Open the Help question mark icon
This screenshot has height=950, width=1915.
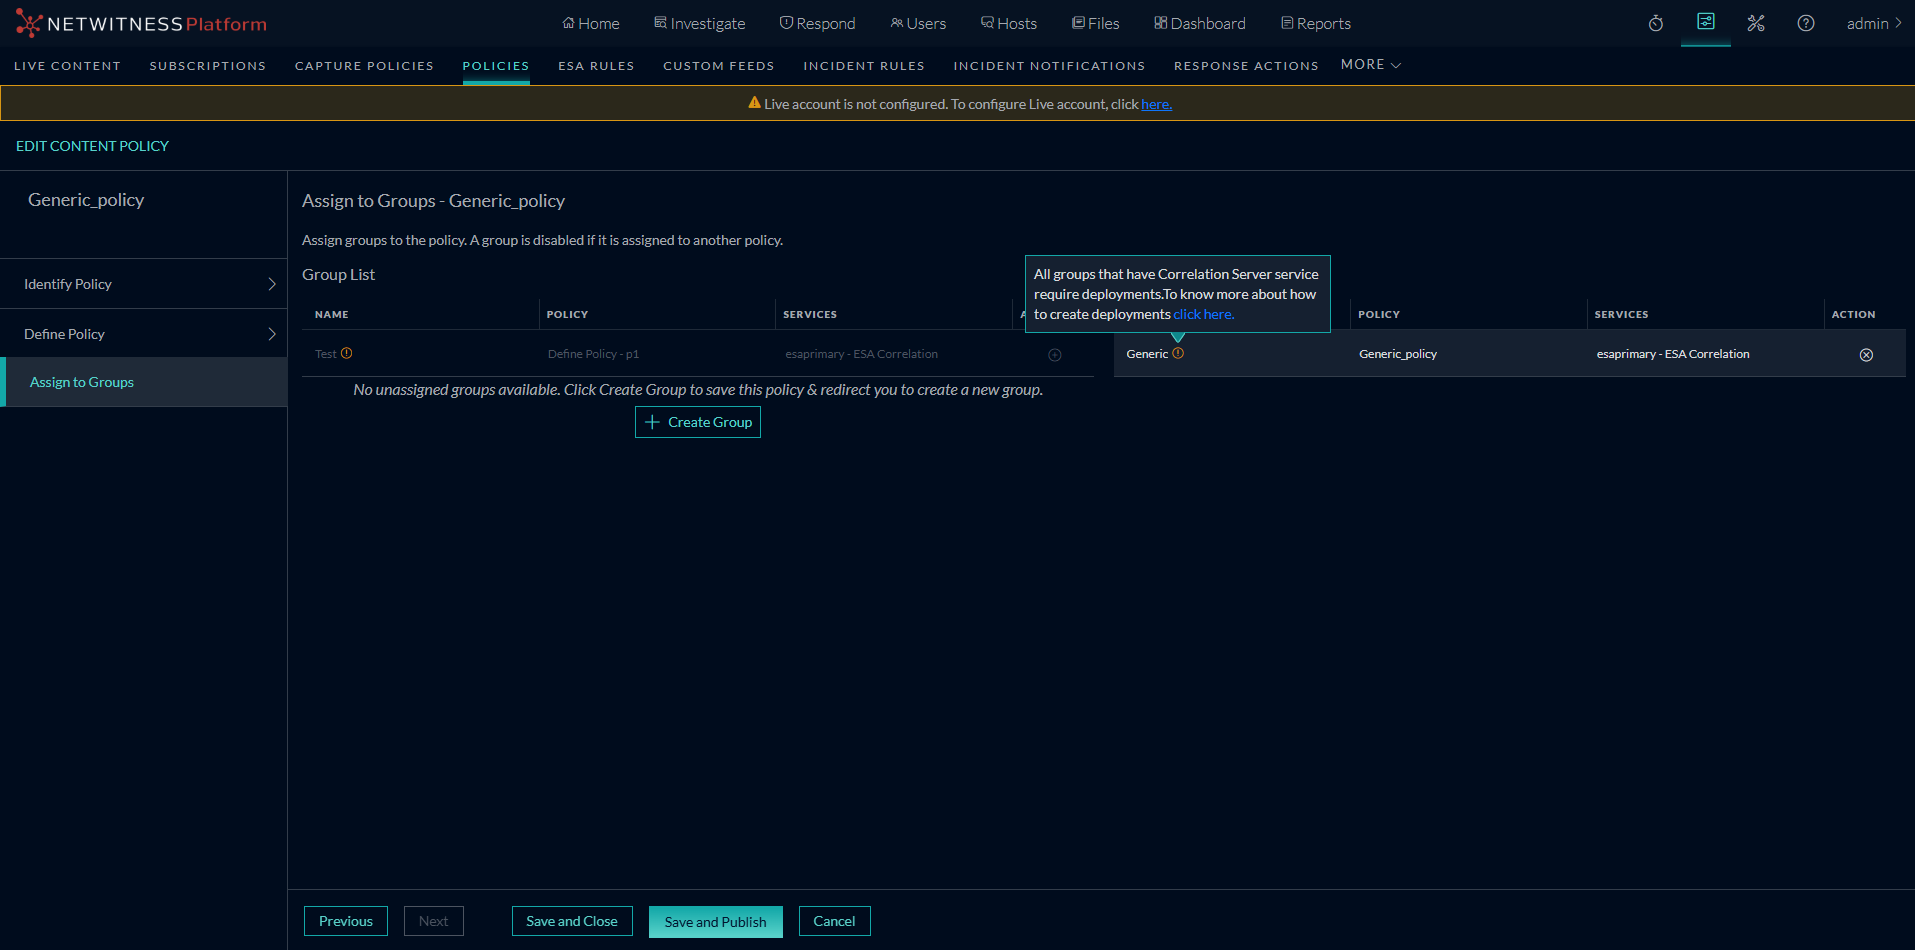point(1806,23)
